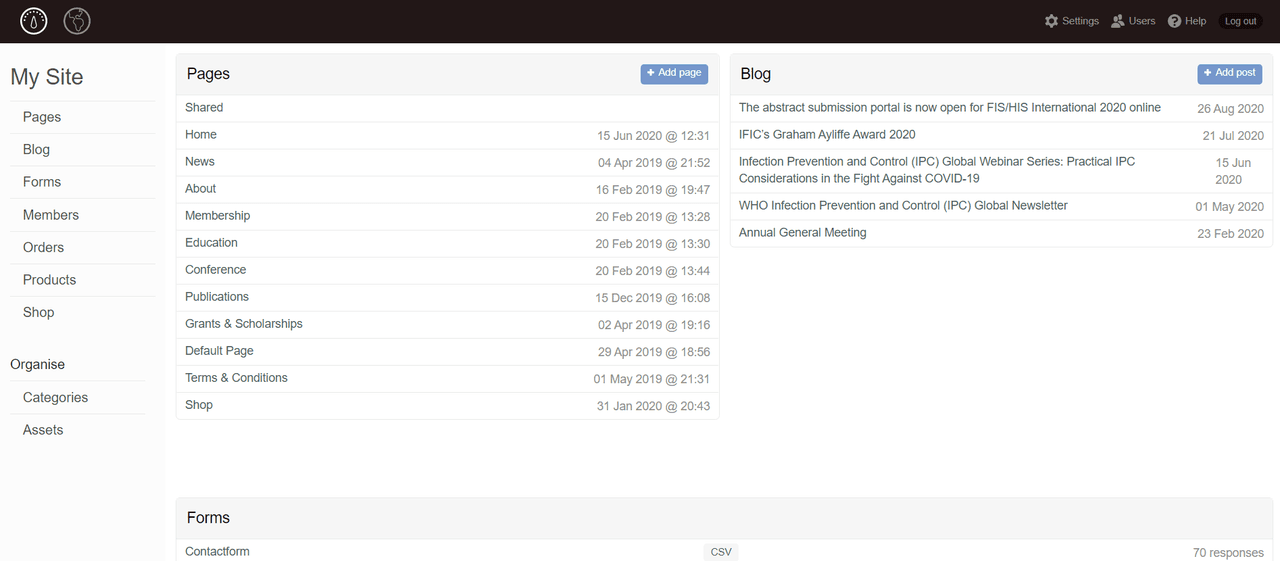This screenshot has width=1280, height=561.
Task: Go to Products in the sidebar
Action: coord(49,280)
